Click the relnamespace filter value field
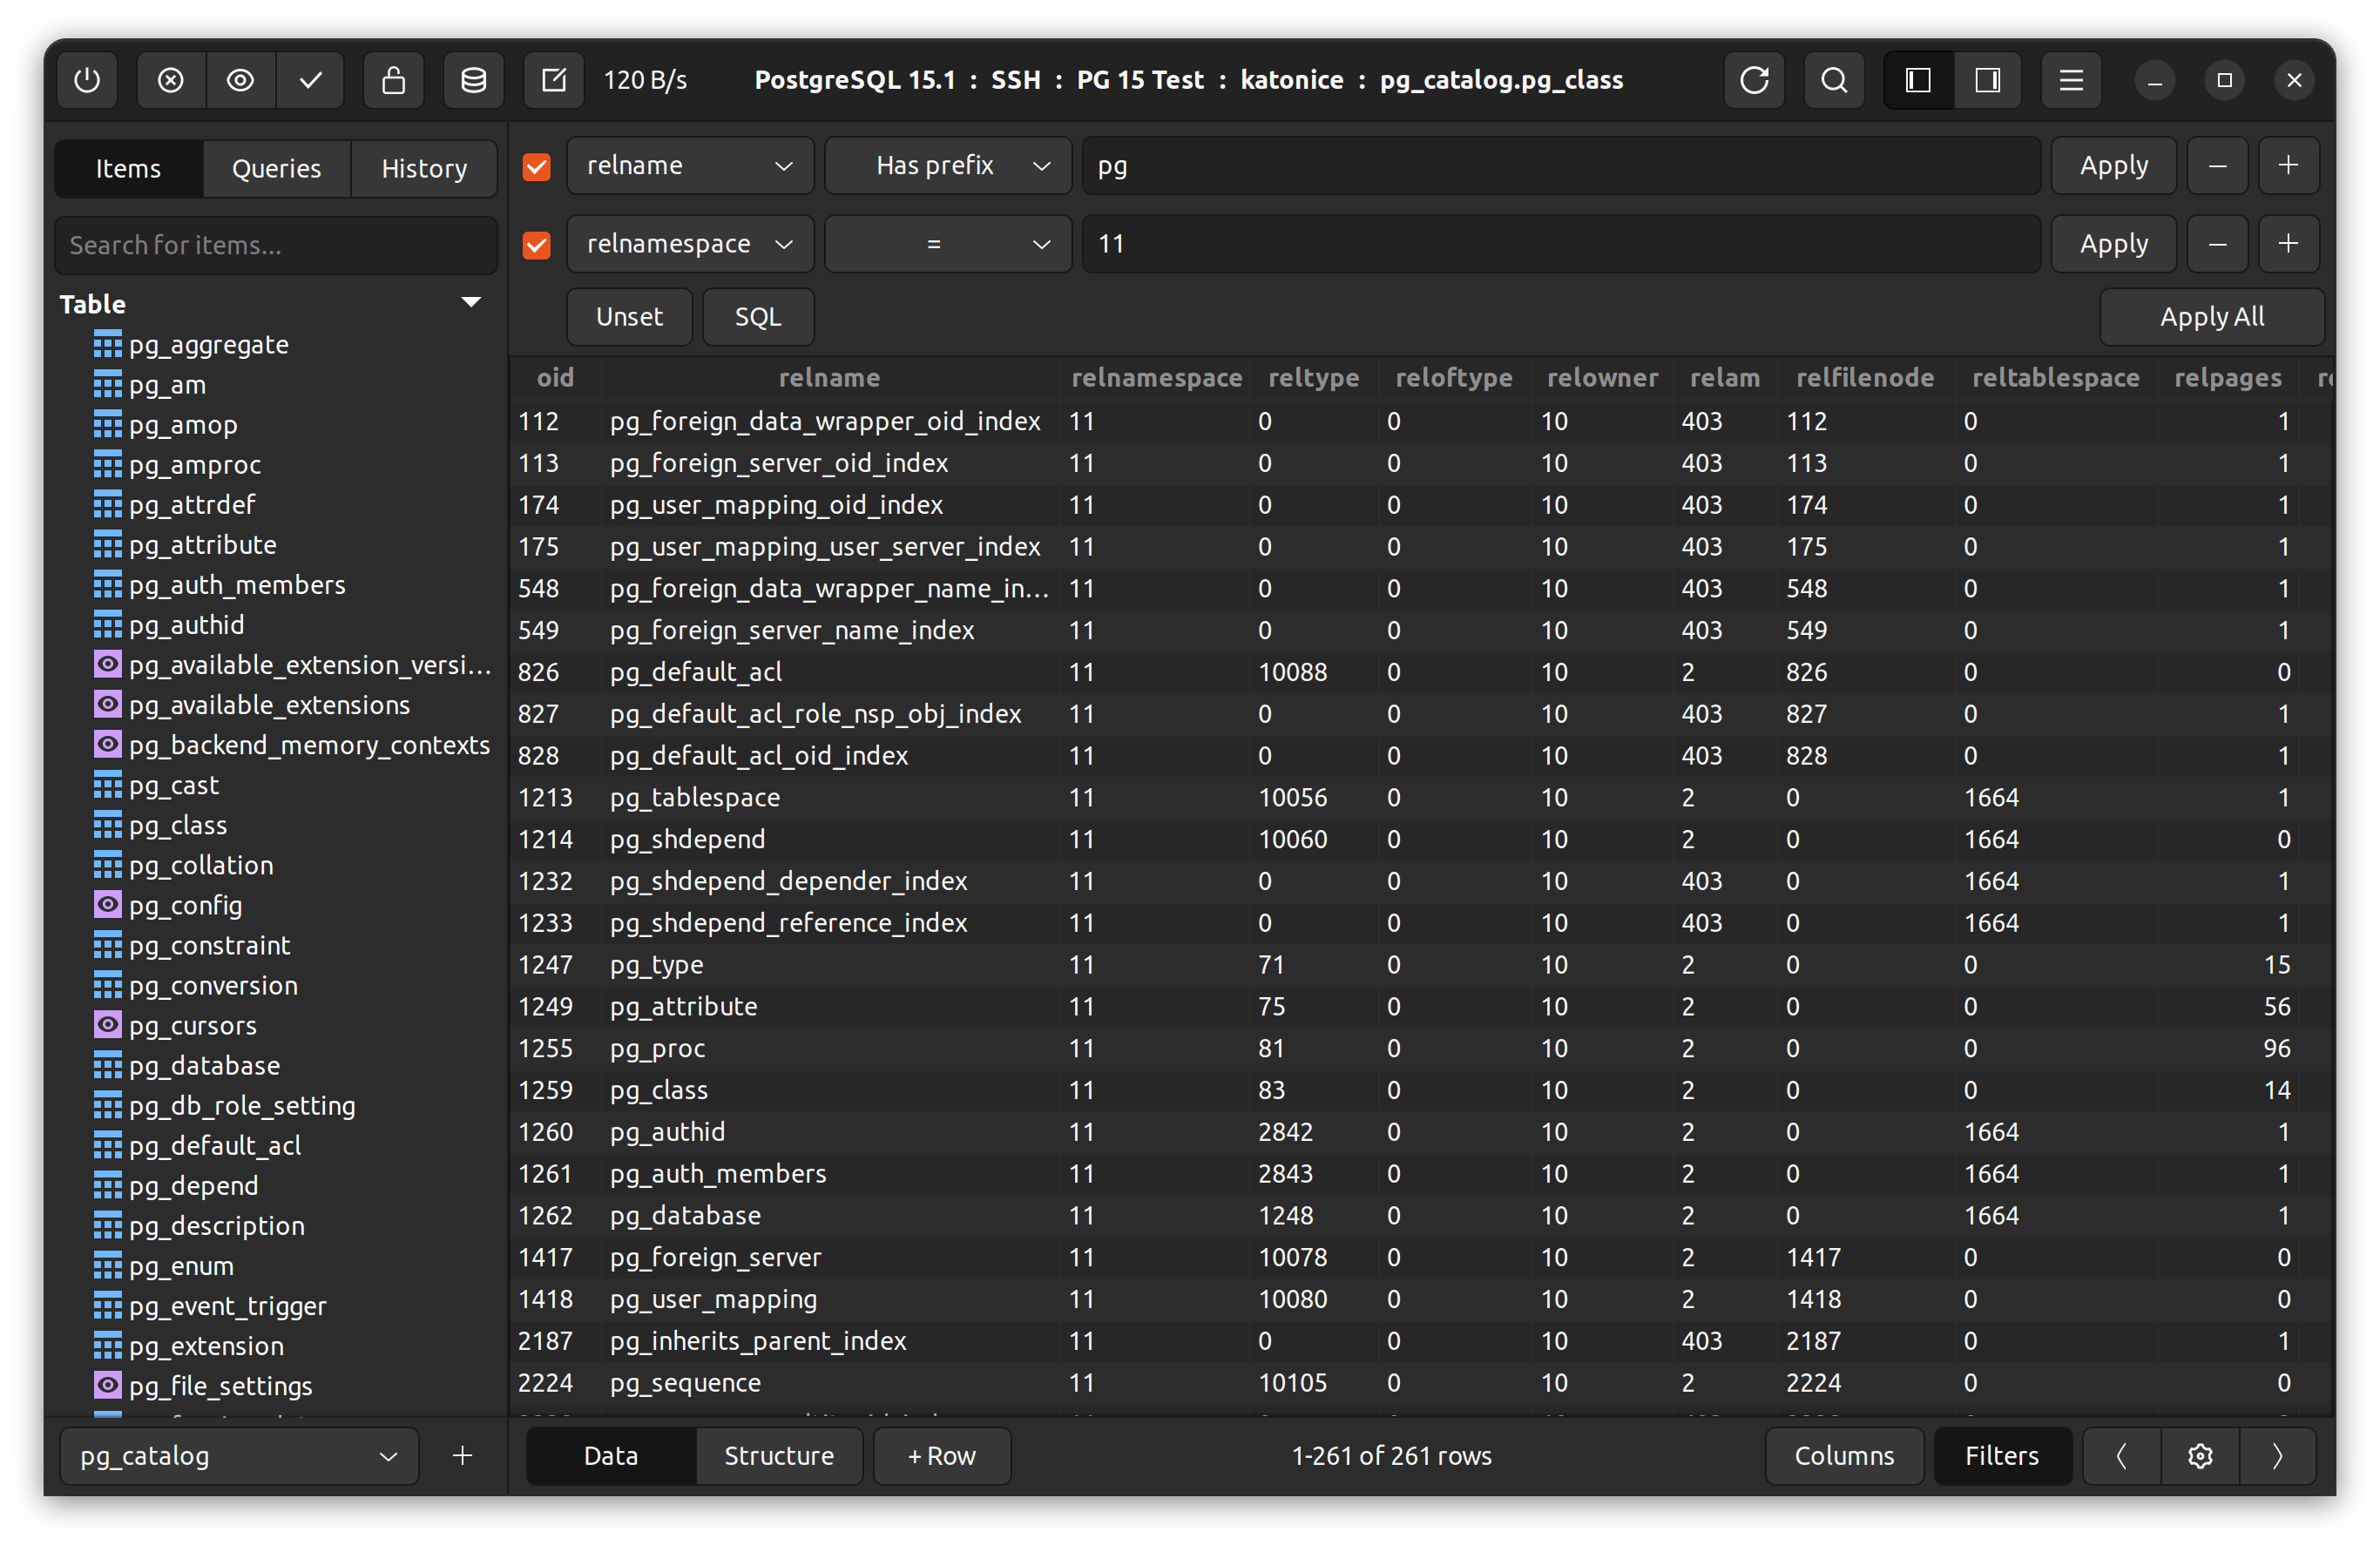 tap(1561, 244)
